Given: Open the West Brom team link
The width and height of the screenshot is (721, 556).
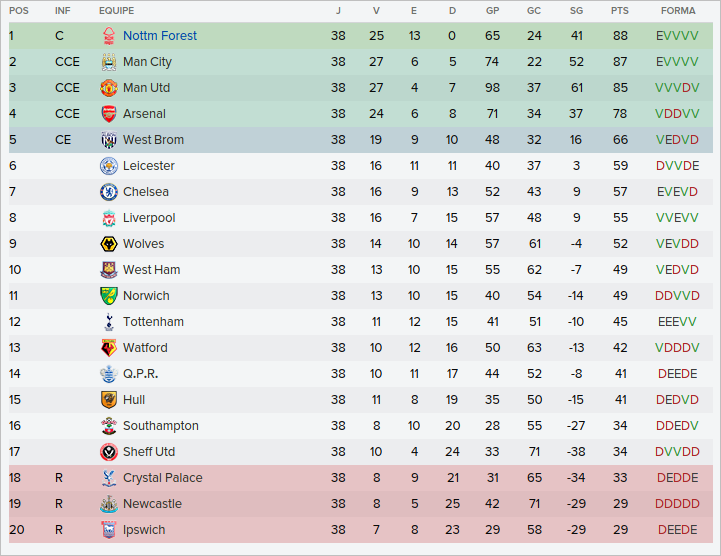Looking at the screenshot, I should click(x=153, y=140).
